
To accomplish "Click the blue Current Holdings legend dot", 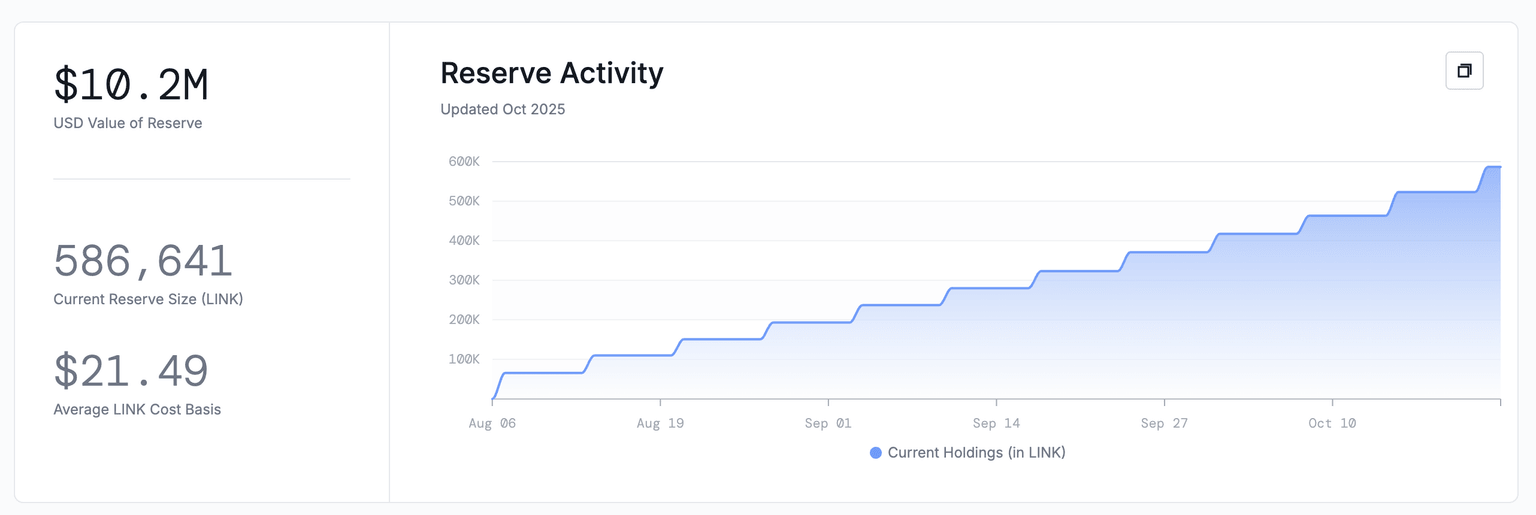I will pos(876,453).
